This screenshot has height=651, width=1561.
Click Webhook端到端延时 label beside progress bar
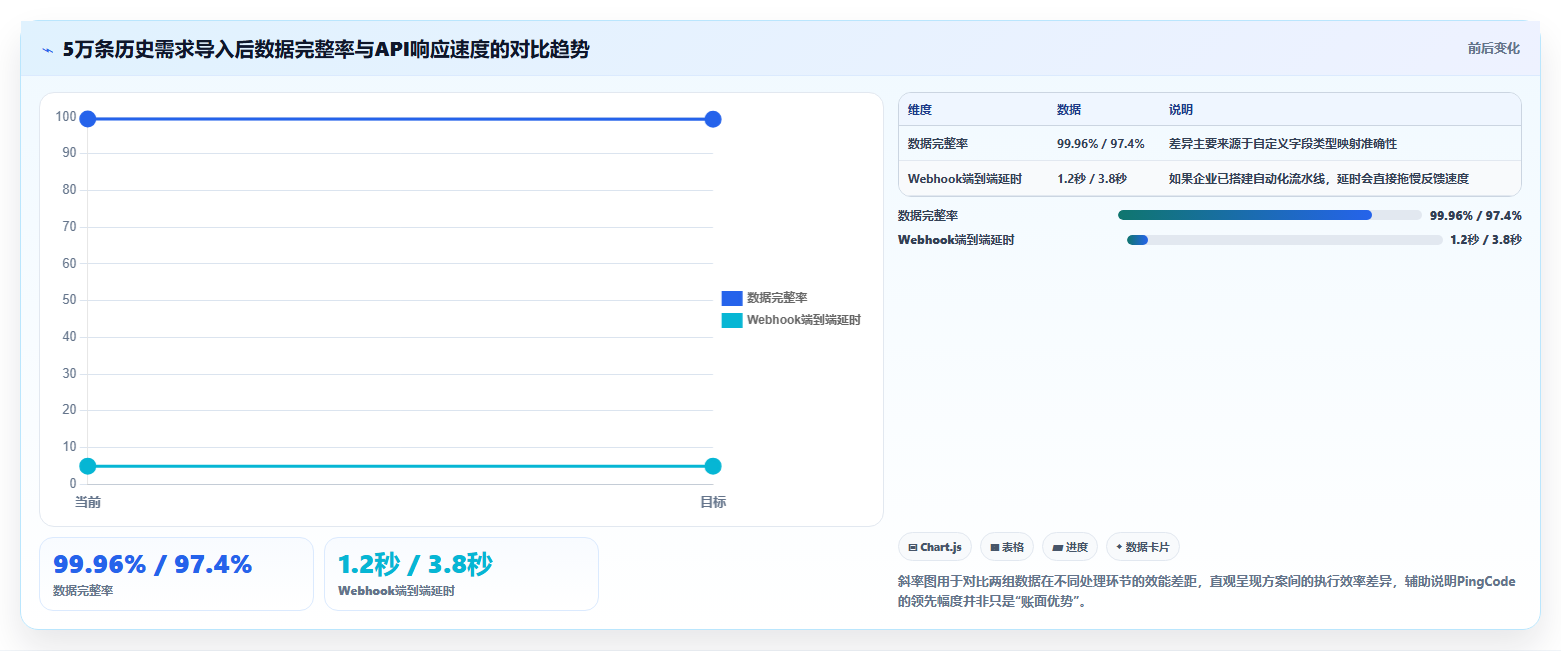click(x=956, y=240)
